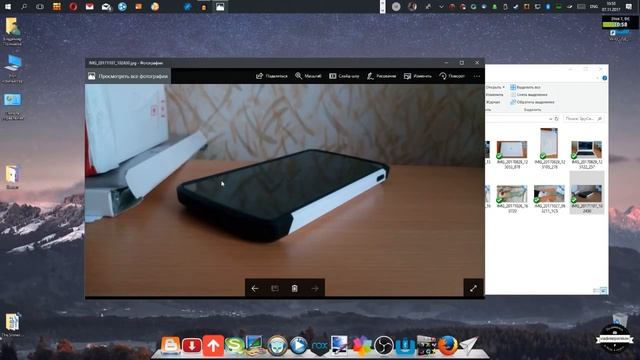The image size is (640, 360).
Task: Launch OBS Studio from the dock
Action: pyautogui.click(x=384, y=346)
